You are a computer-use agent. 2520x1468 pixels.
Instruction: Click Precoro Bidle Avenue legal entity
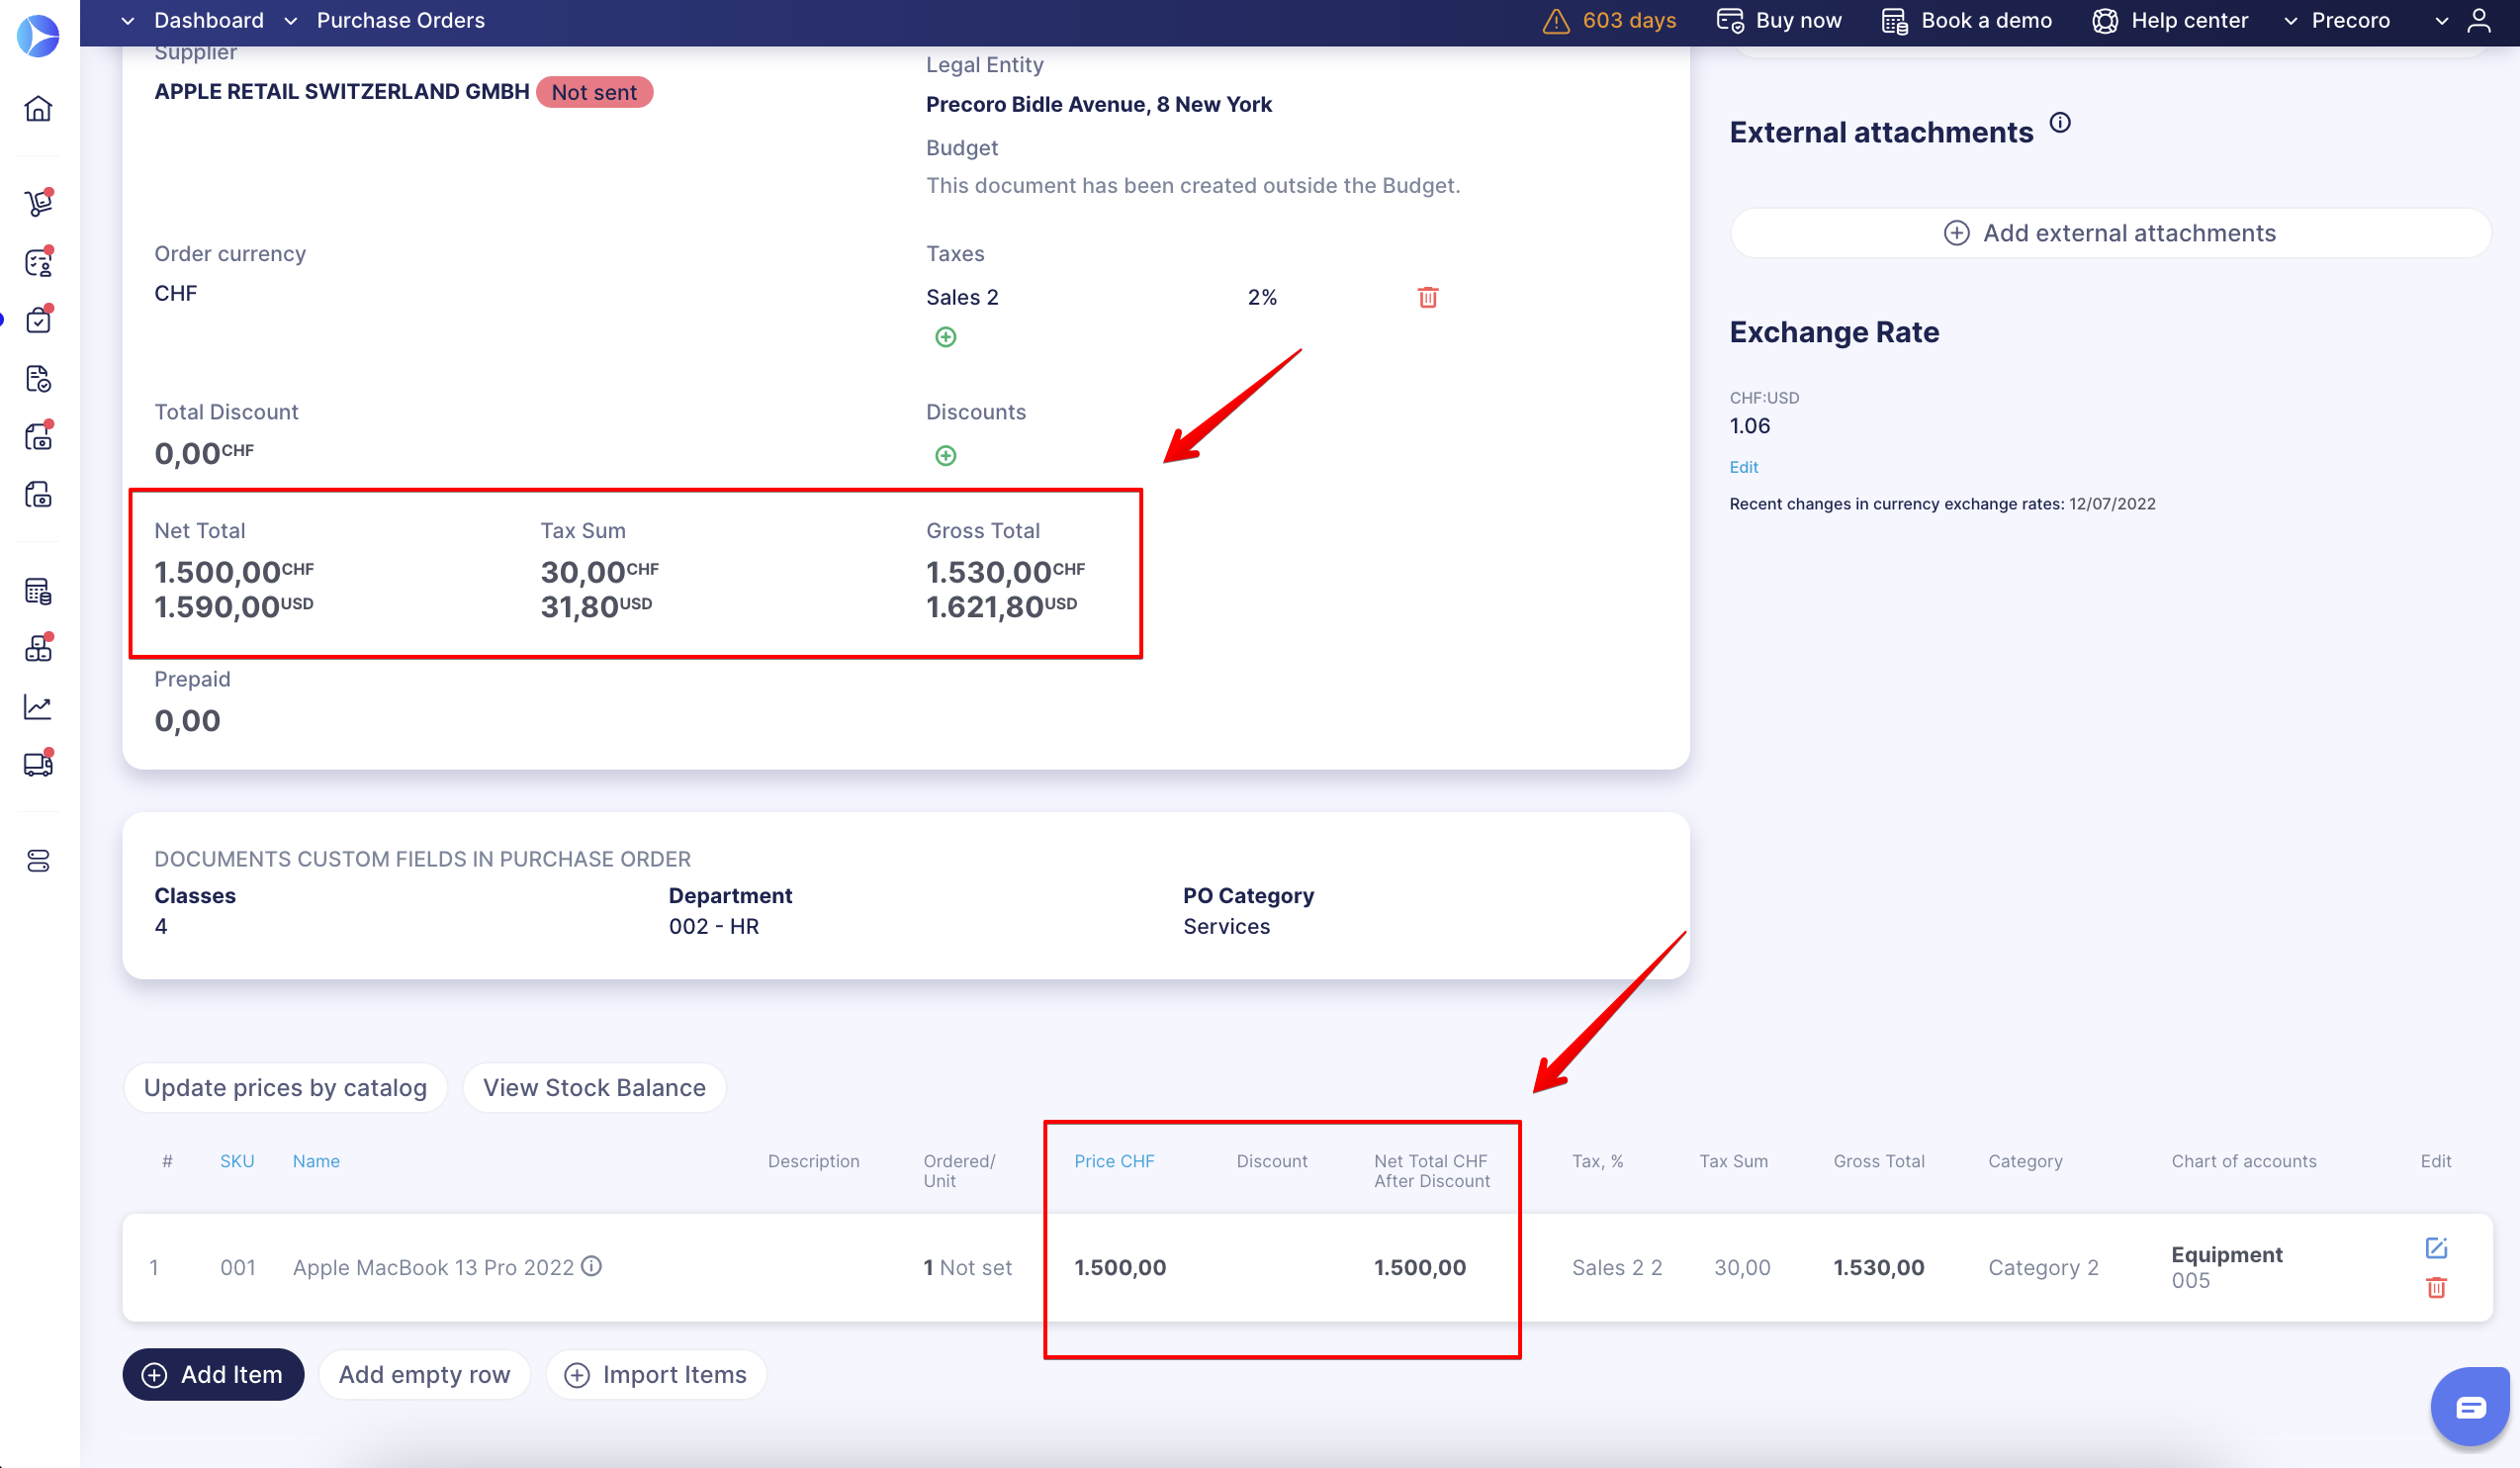click(x=1098, y=104)
